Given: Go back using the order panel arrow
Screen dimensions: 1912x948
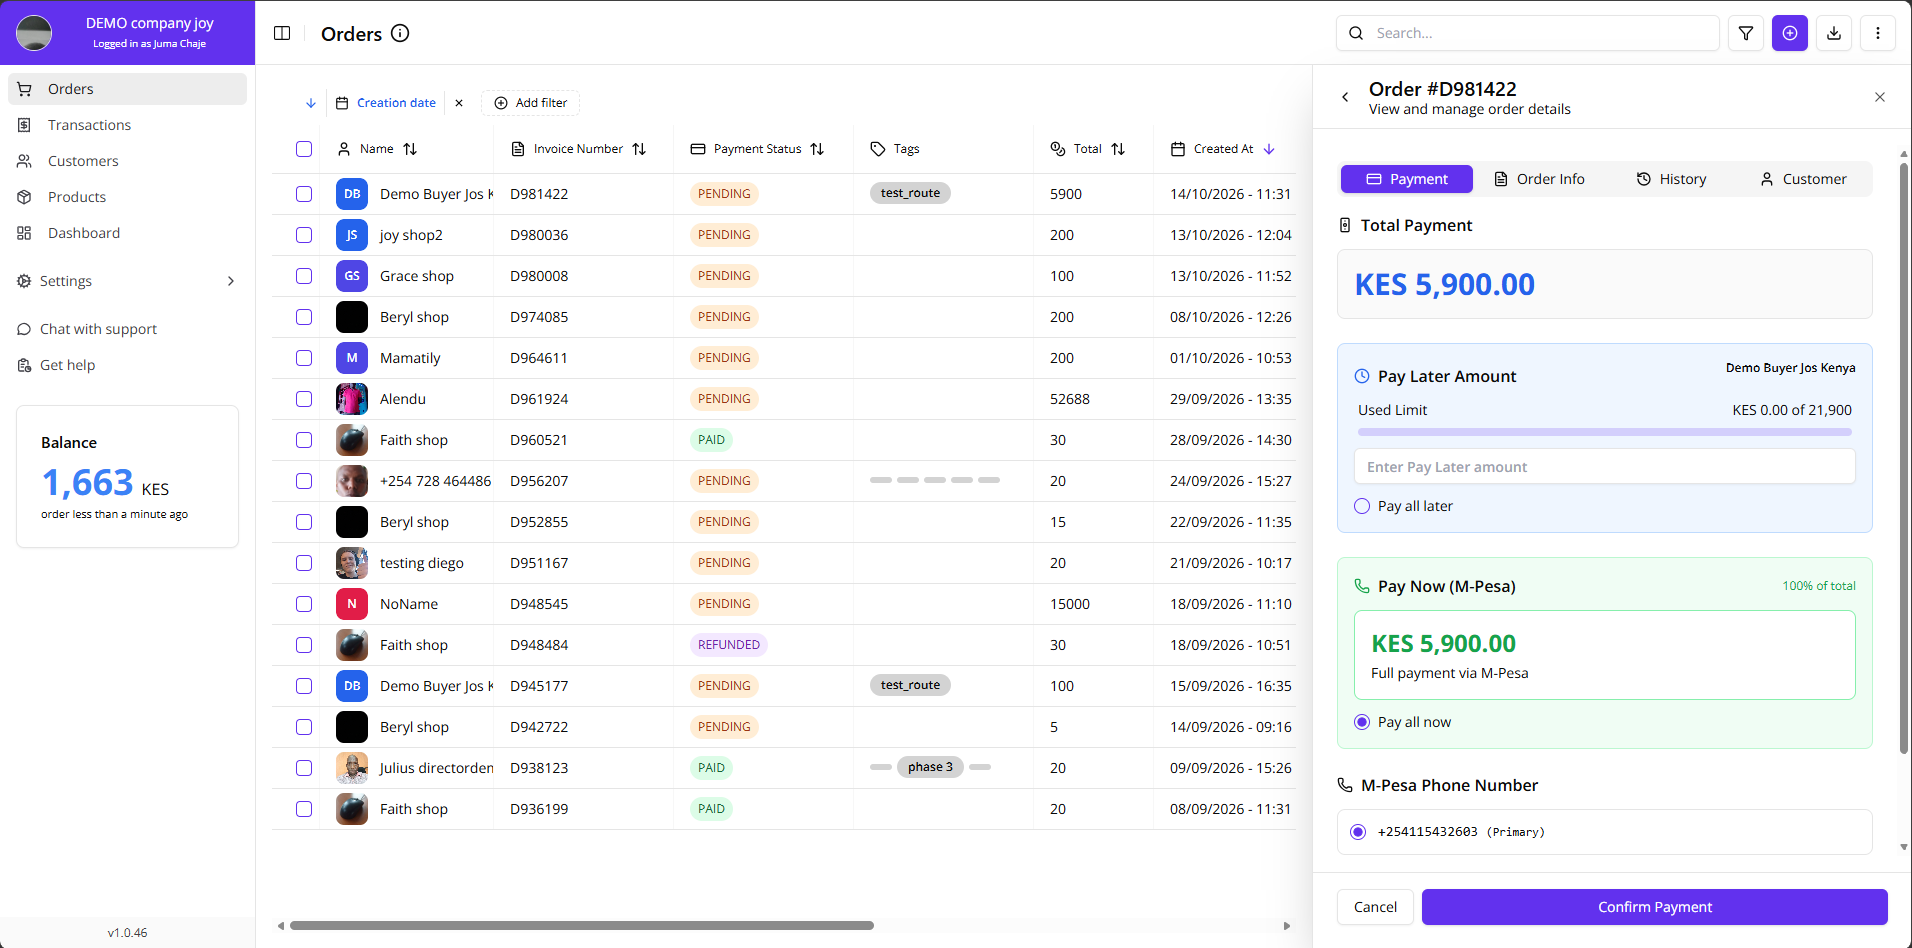Looking at the screenshot, I should pos(1345,97).
